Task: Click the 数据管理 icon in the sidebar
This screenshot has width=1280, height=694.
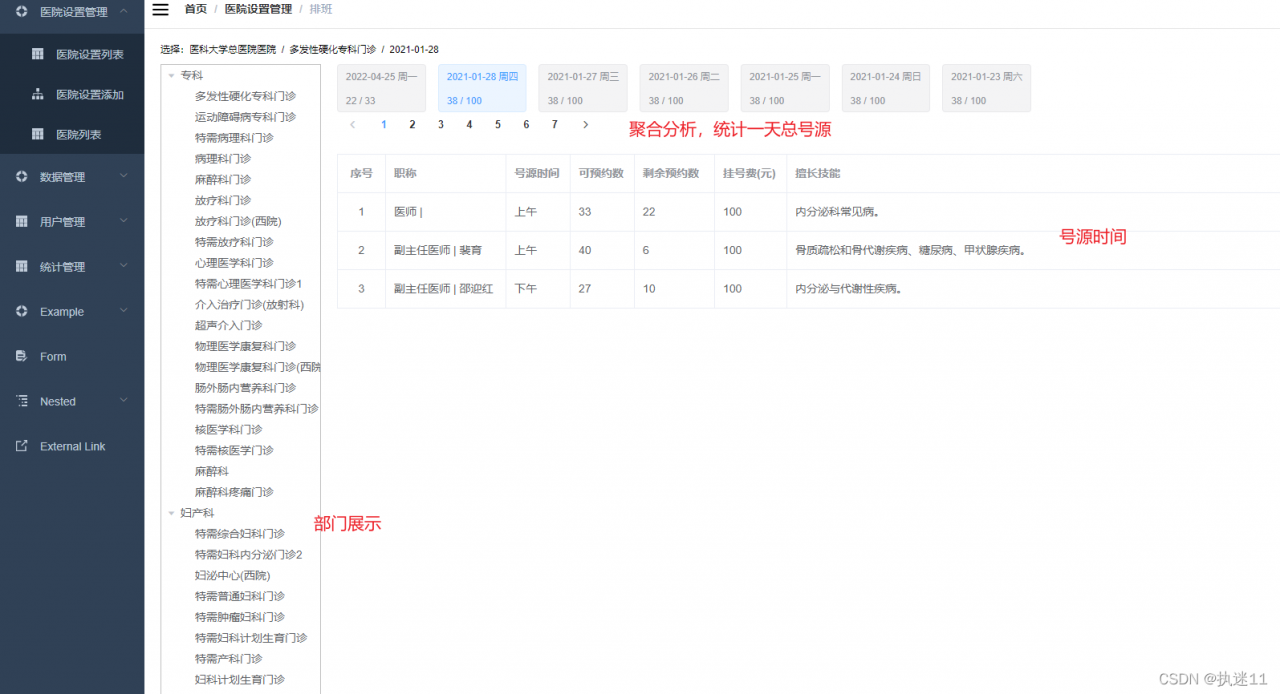Action: (x=24, y=177)
